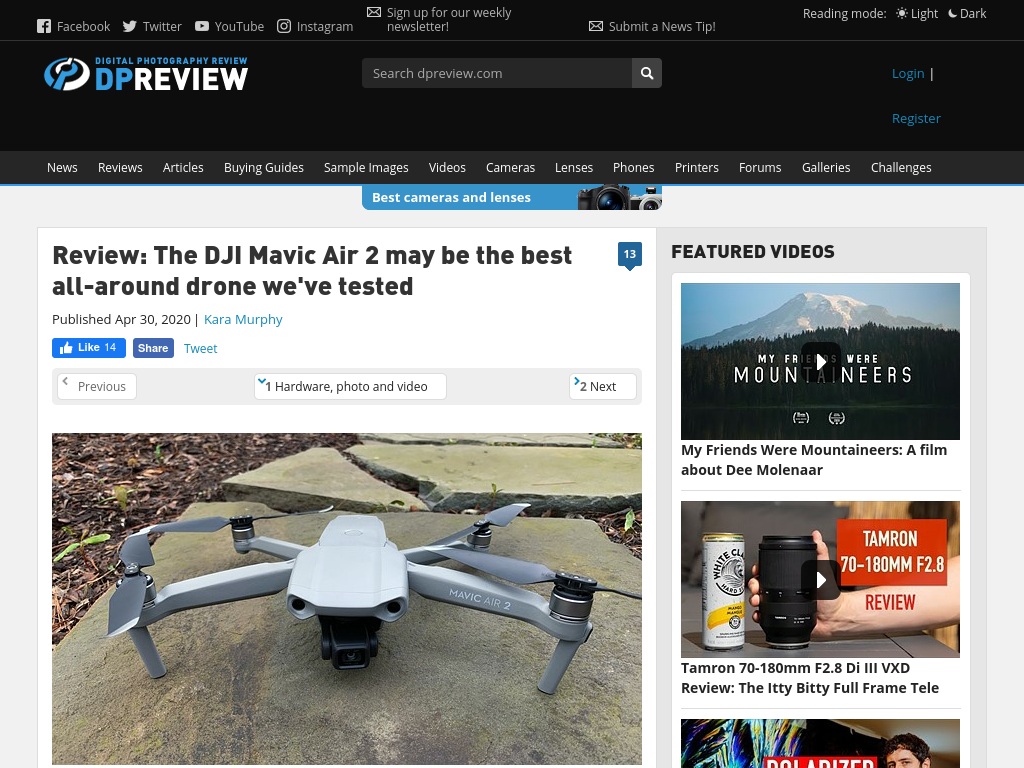Click the Login link
This screenshot has height=768, width=1024.
click(908, 74)
